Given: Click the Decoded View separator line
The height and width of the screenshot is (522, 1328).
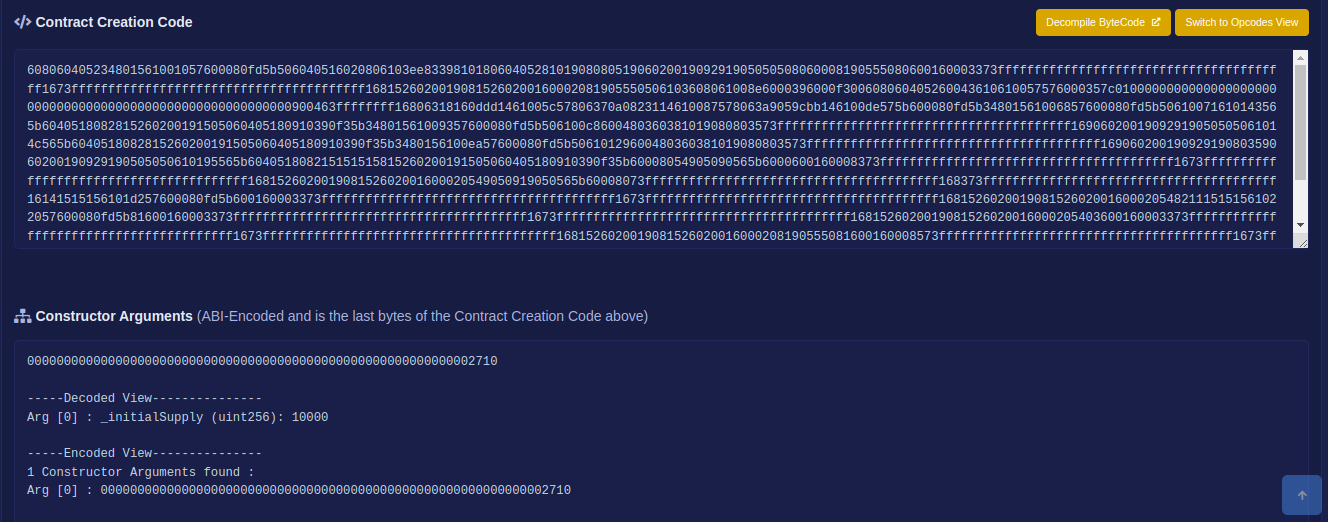Looking at the screenshot, I should [x=144, y=398].
